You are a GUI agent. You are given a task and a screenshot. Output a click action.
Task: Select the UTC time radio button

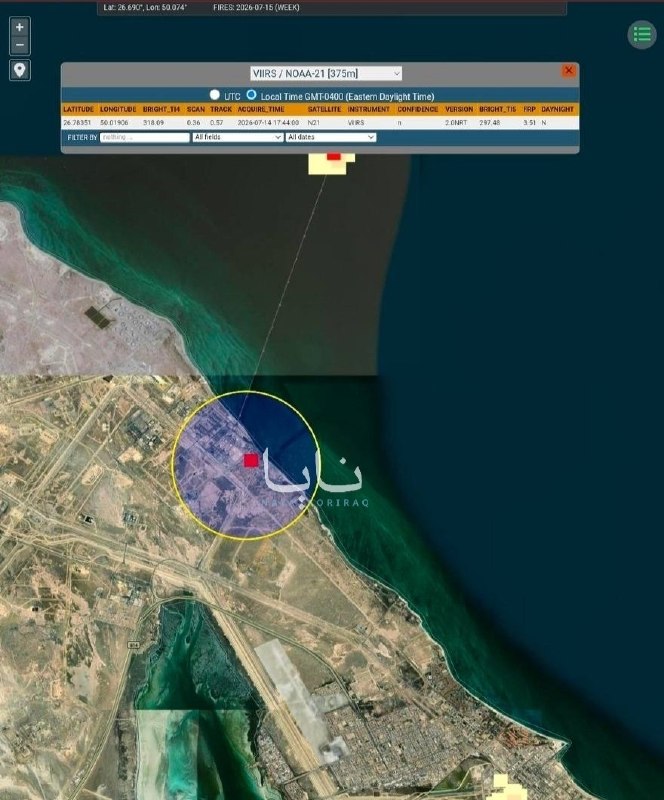pyautogui.click(x=215, y=95)
